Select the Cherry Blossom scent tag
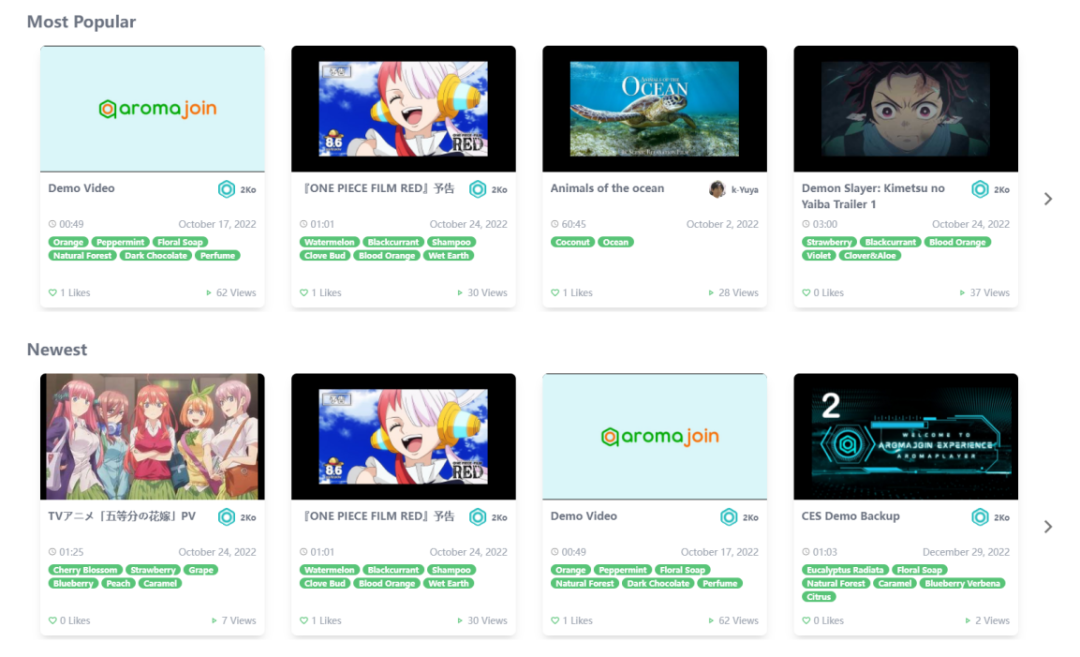1080x657 pixels. pos(85,570)
